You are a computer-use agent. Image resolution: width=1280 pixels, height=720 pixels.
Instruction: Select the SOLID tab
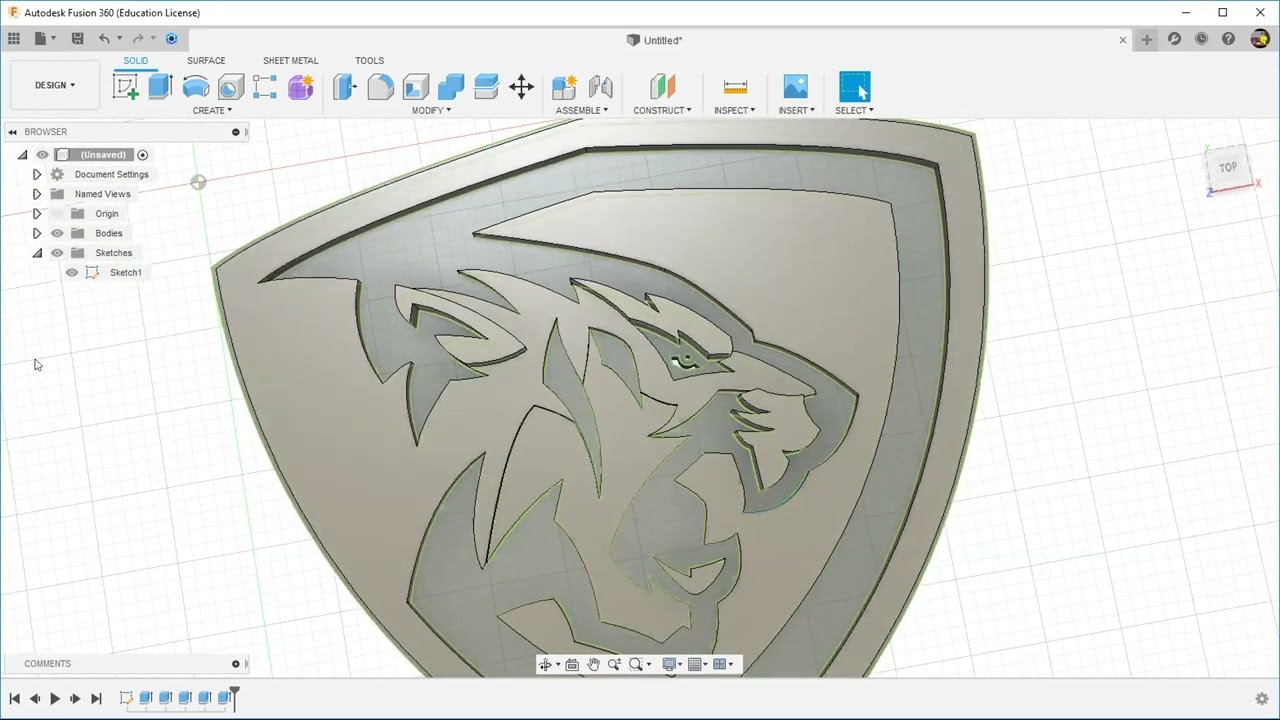click(136, 60)
